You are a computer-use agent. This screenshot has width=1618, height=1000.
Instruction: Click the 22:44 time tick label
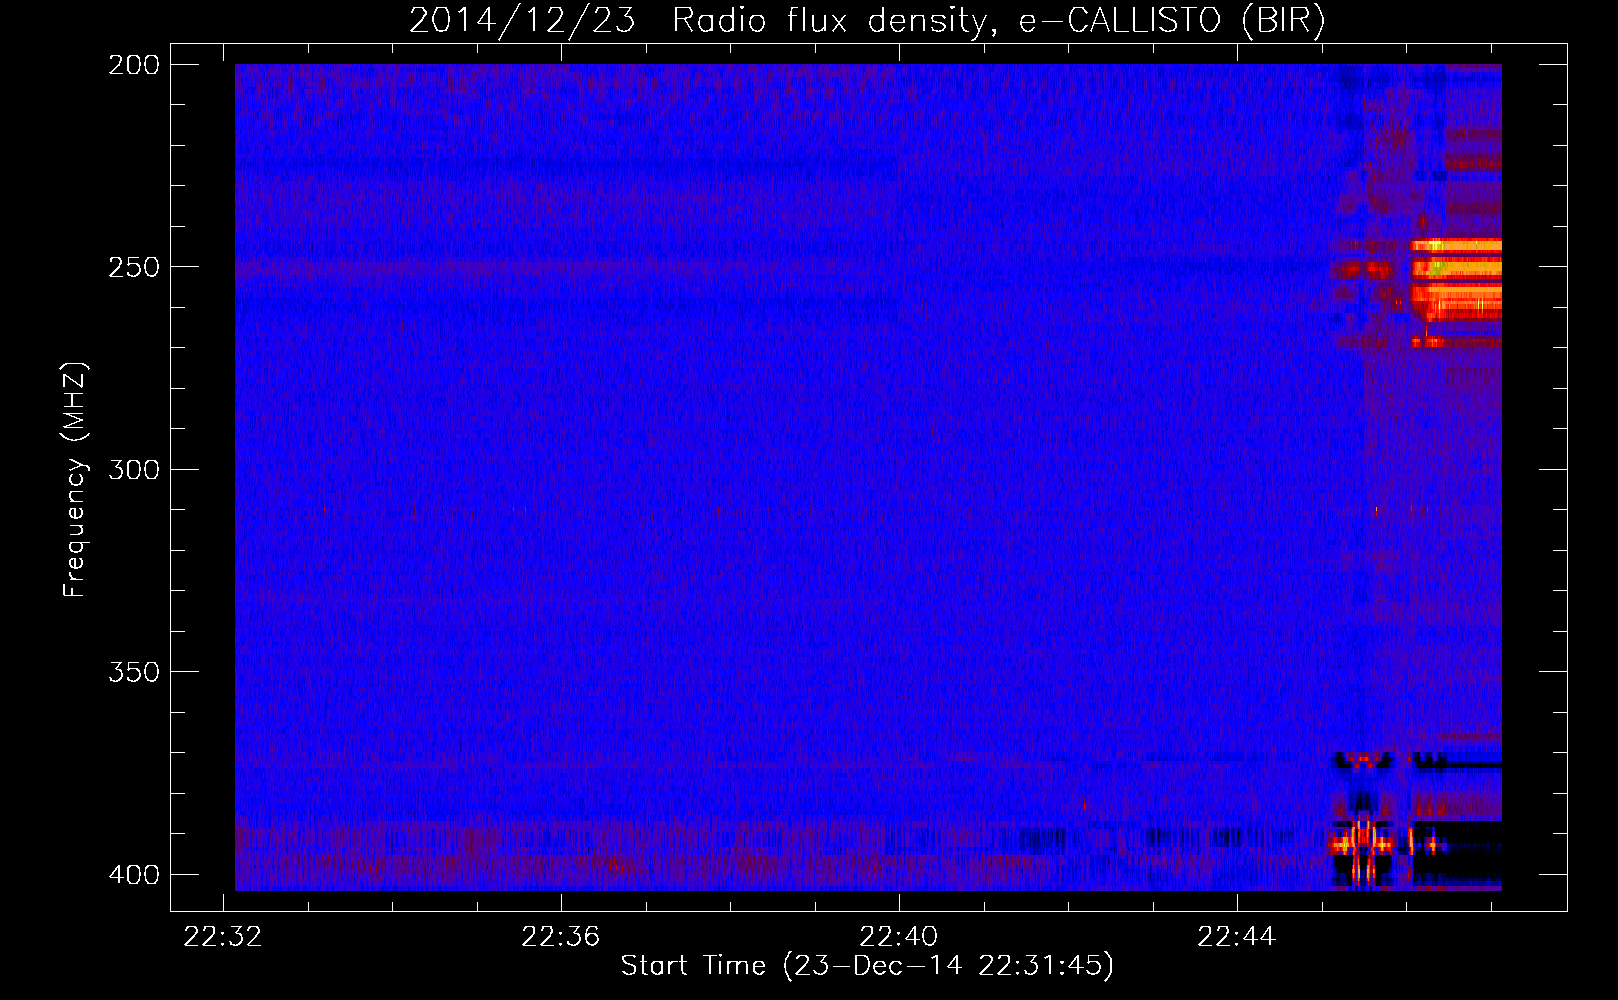point(1237,936)
